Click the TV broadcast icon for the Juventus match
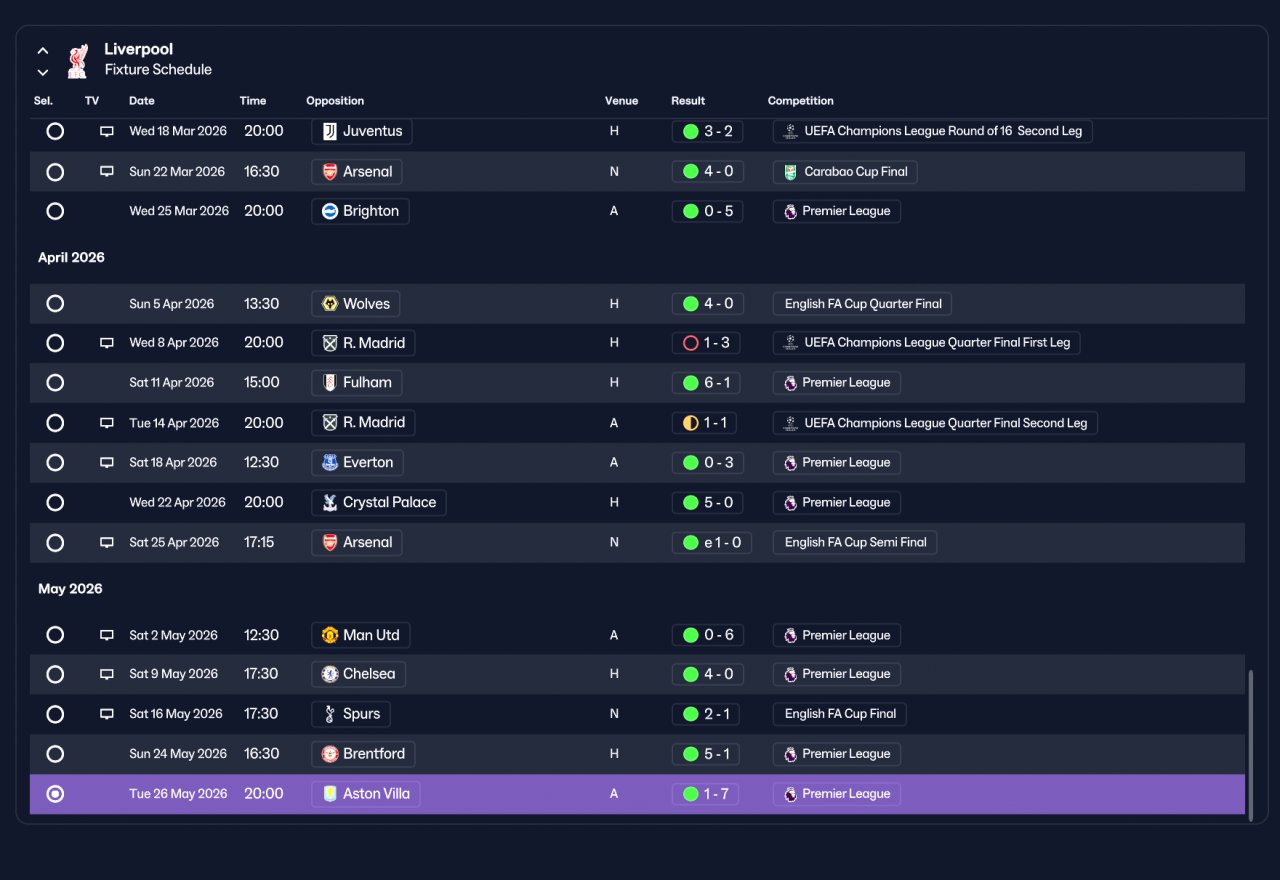Viewport: 1280px width, 880px height. coord(107,131)
